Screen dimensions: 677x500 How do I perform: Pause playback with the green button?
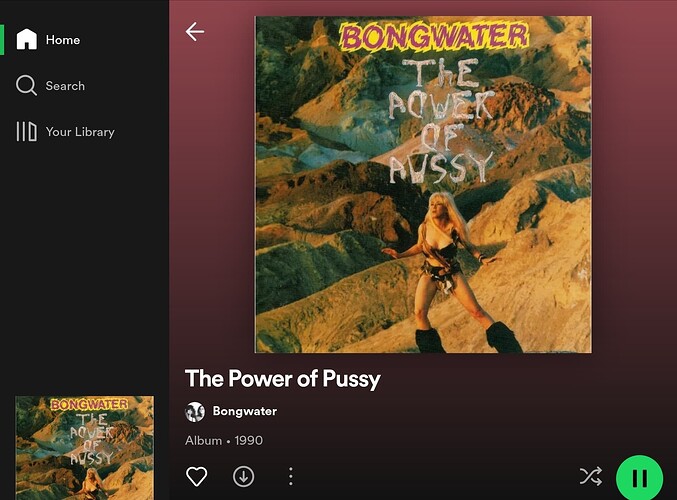coord(639,478)
